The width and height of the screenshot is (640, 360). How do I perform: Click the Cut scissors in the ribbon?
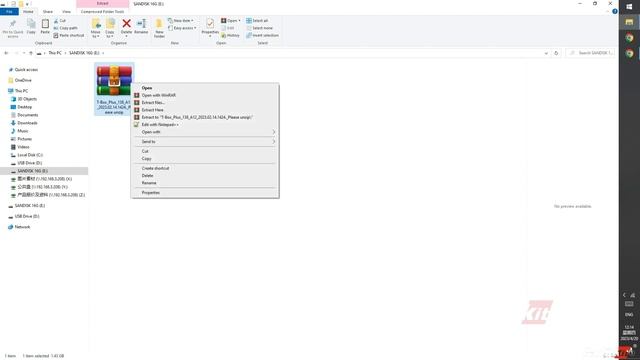point(60,20)
